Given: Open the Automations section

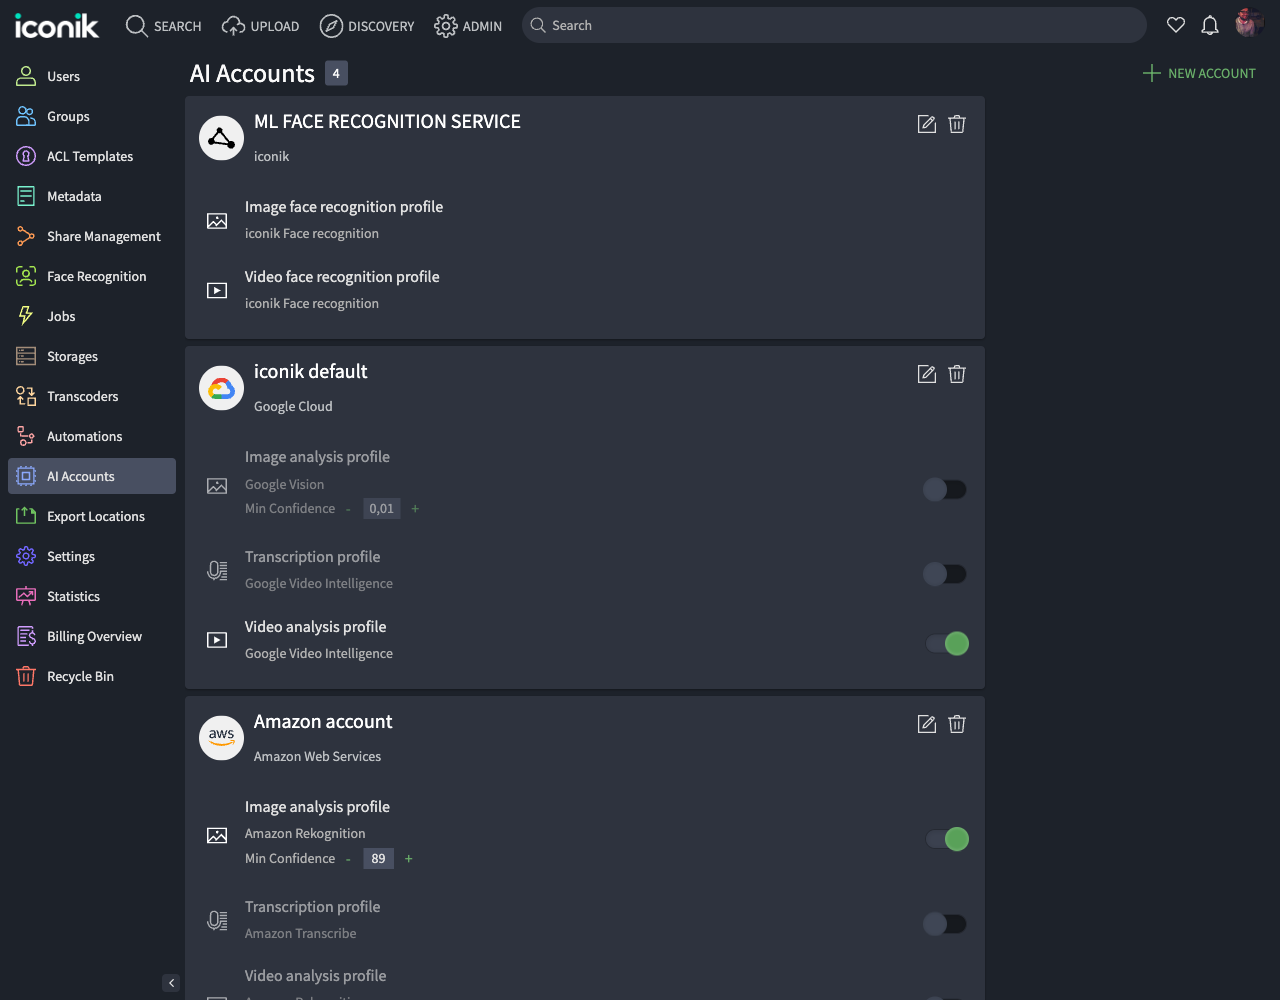Looking at the screenshot, I should click(x=84, y=436).
